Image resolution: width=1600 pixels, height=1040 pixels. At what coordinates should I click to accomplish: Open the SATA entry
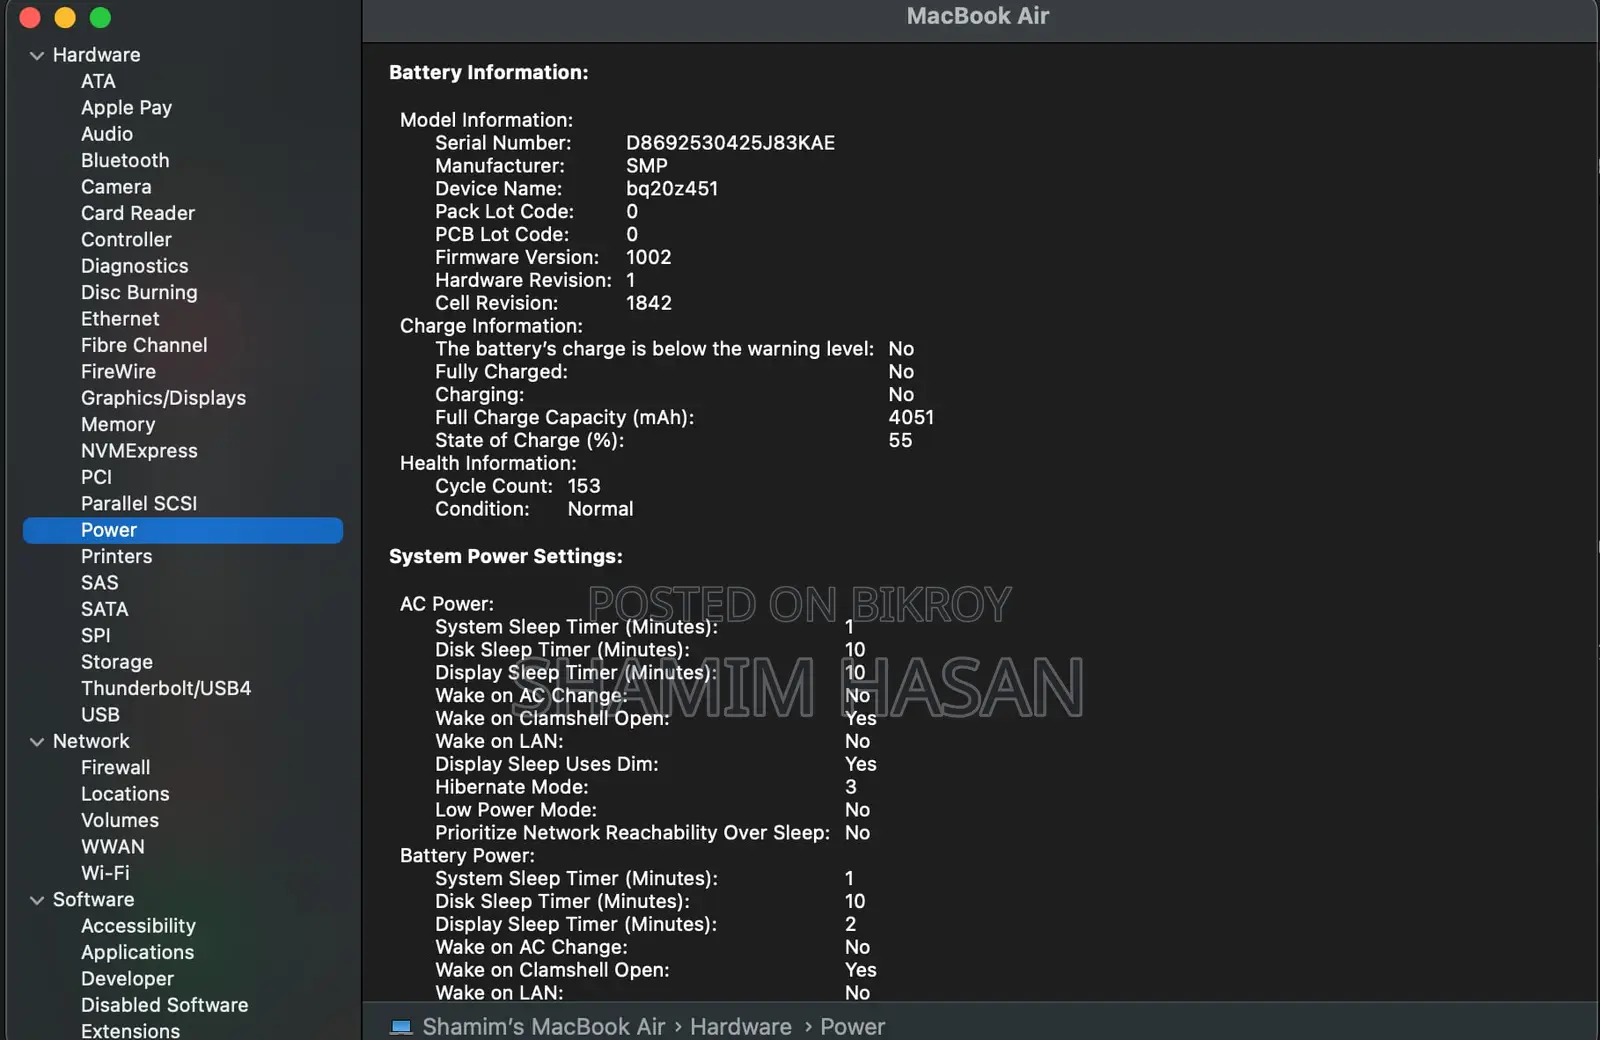click(104, 609)
